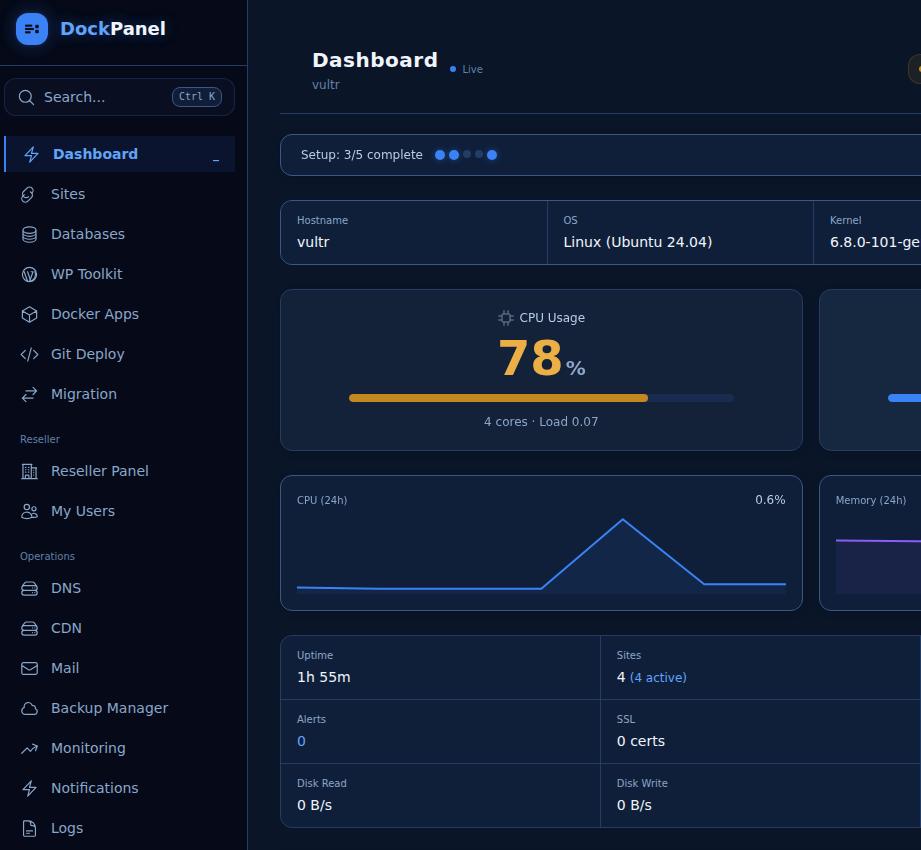
Task: Click the Uptime 1h 55m value
Action: (x=324, y=677)
